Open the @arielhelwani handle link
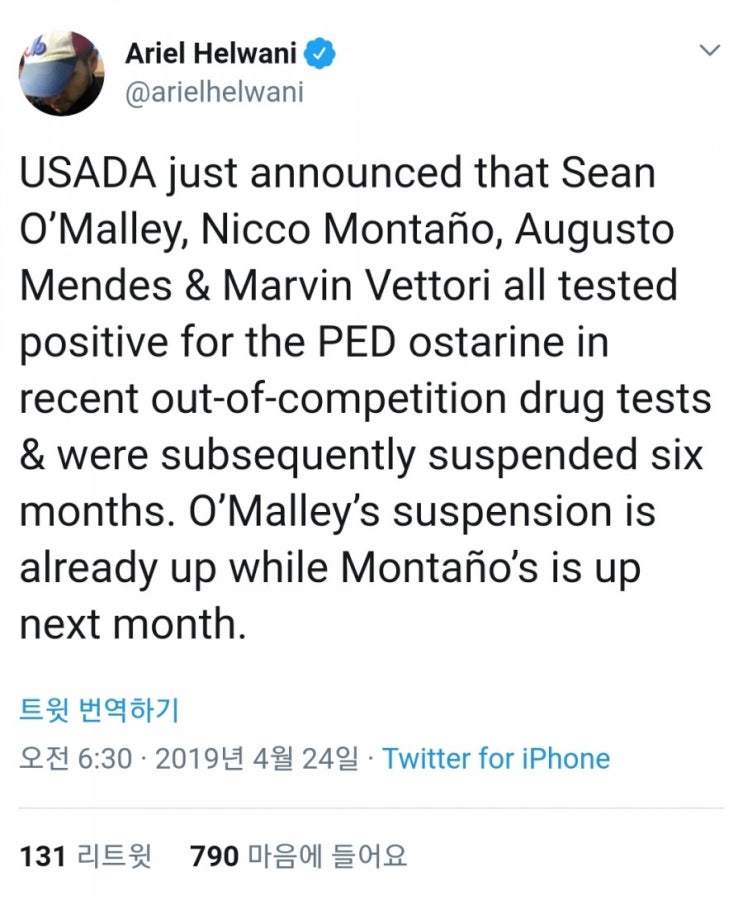 tap(214, 93)
